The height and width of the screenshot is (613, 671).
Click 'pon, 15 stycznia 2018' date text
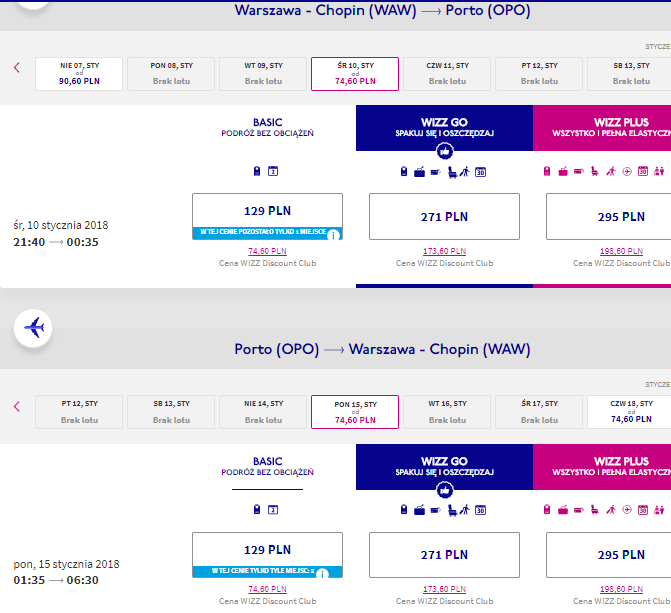[66, 564]
